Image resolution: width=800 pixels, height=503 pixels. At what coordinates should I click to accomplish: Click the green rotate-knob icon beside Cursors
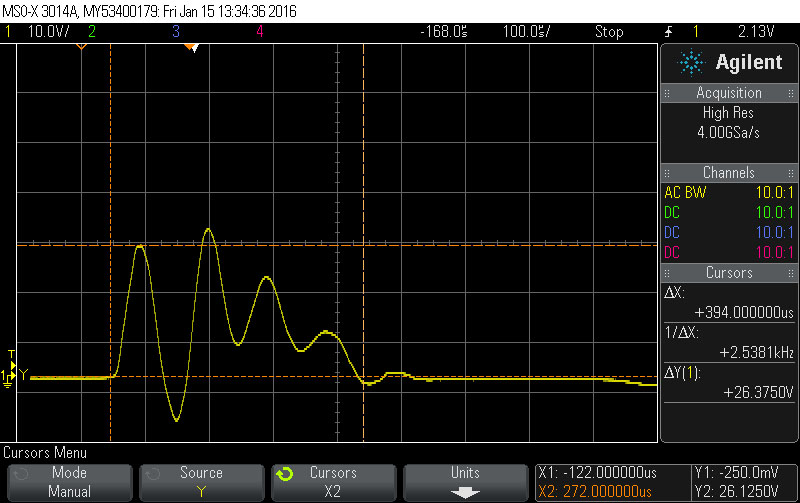(284, 473)
